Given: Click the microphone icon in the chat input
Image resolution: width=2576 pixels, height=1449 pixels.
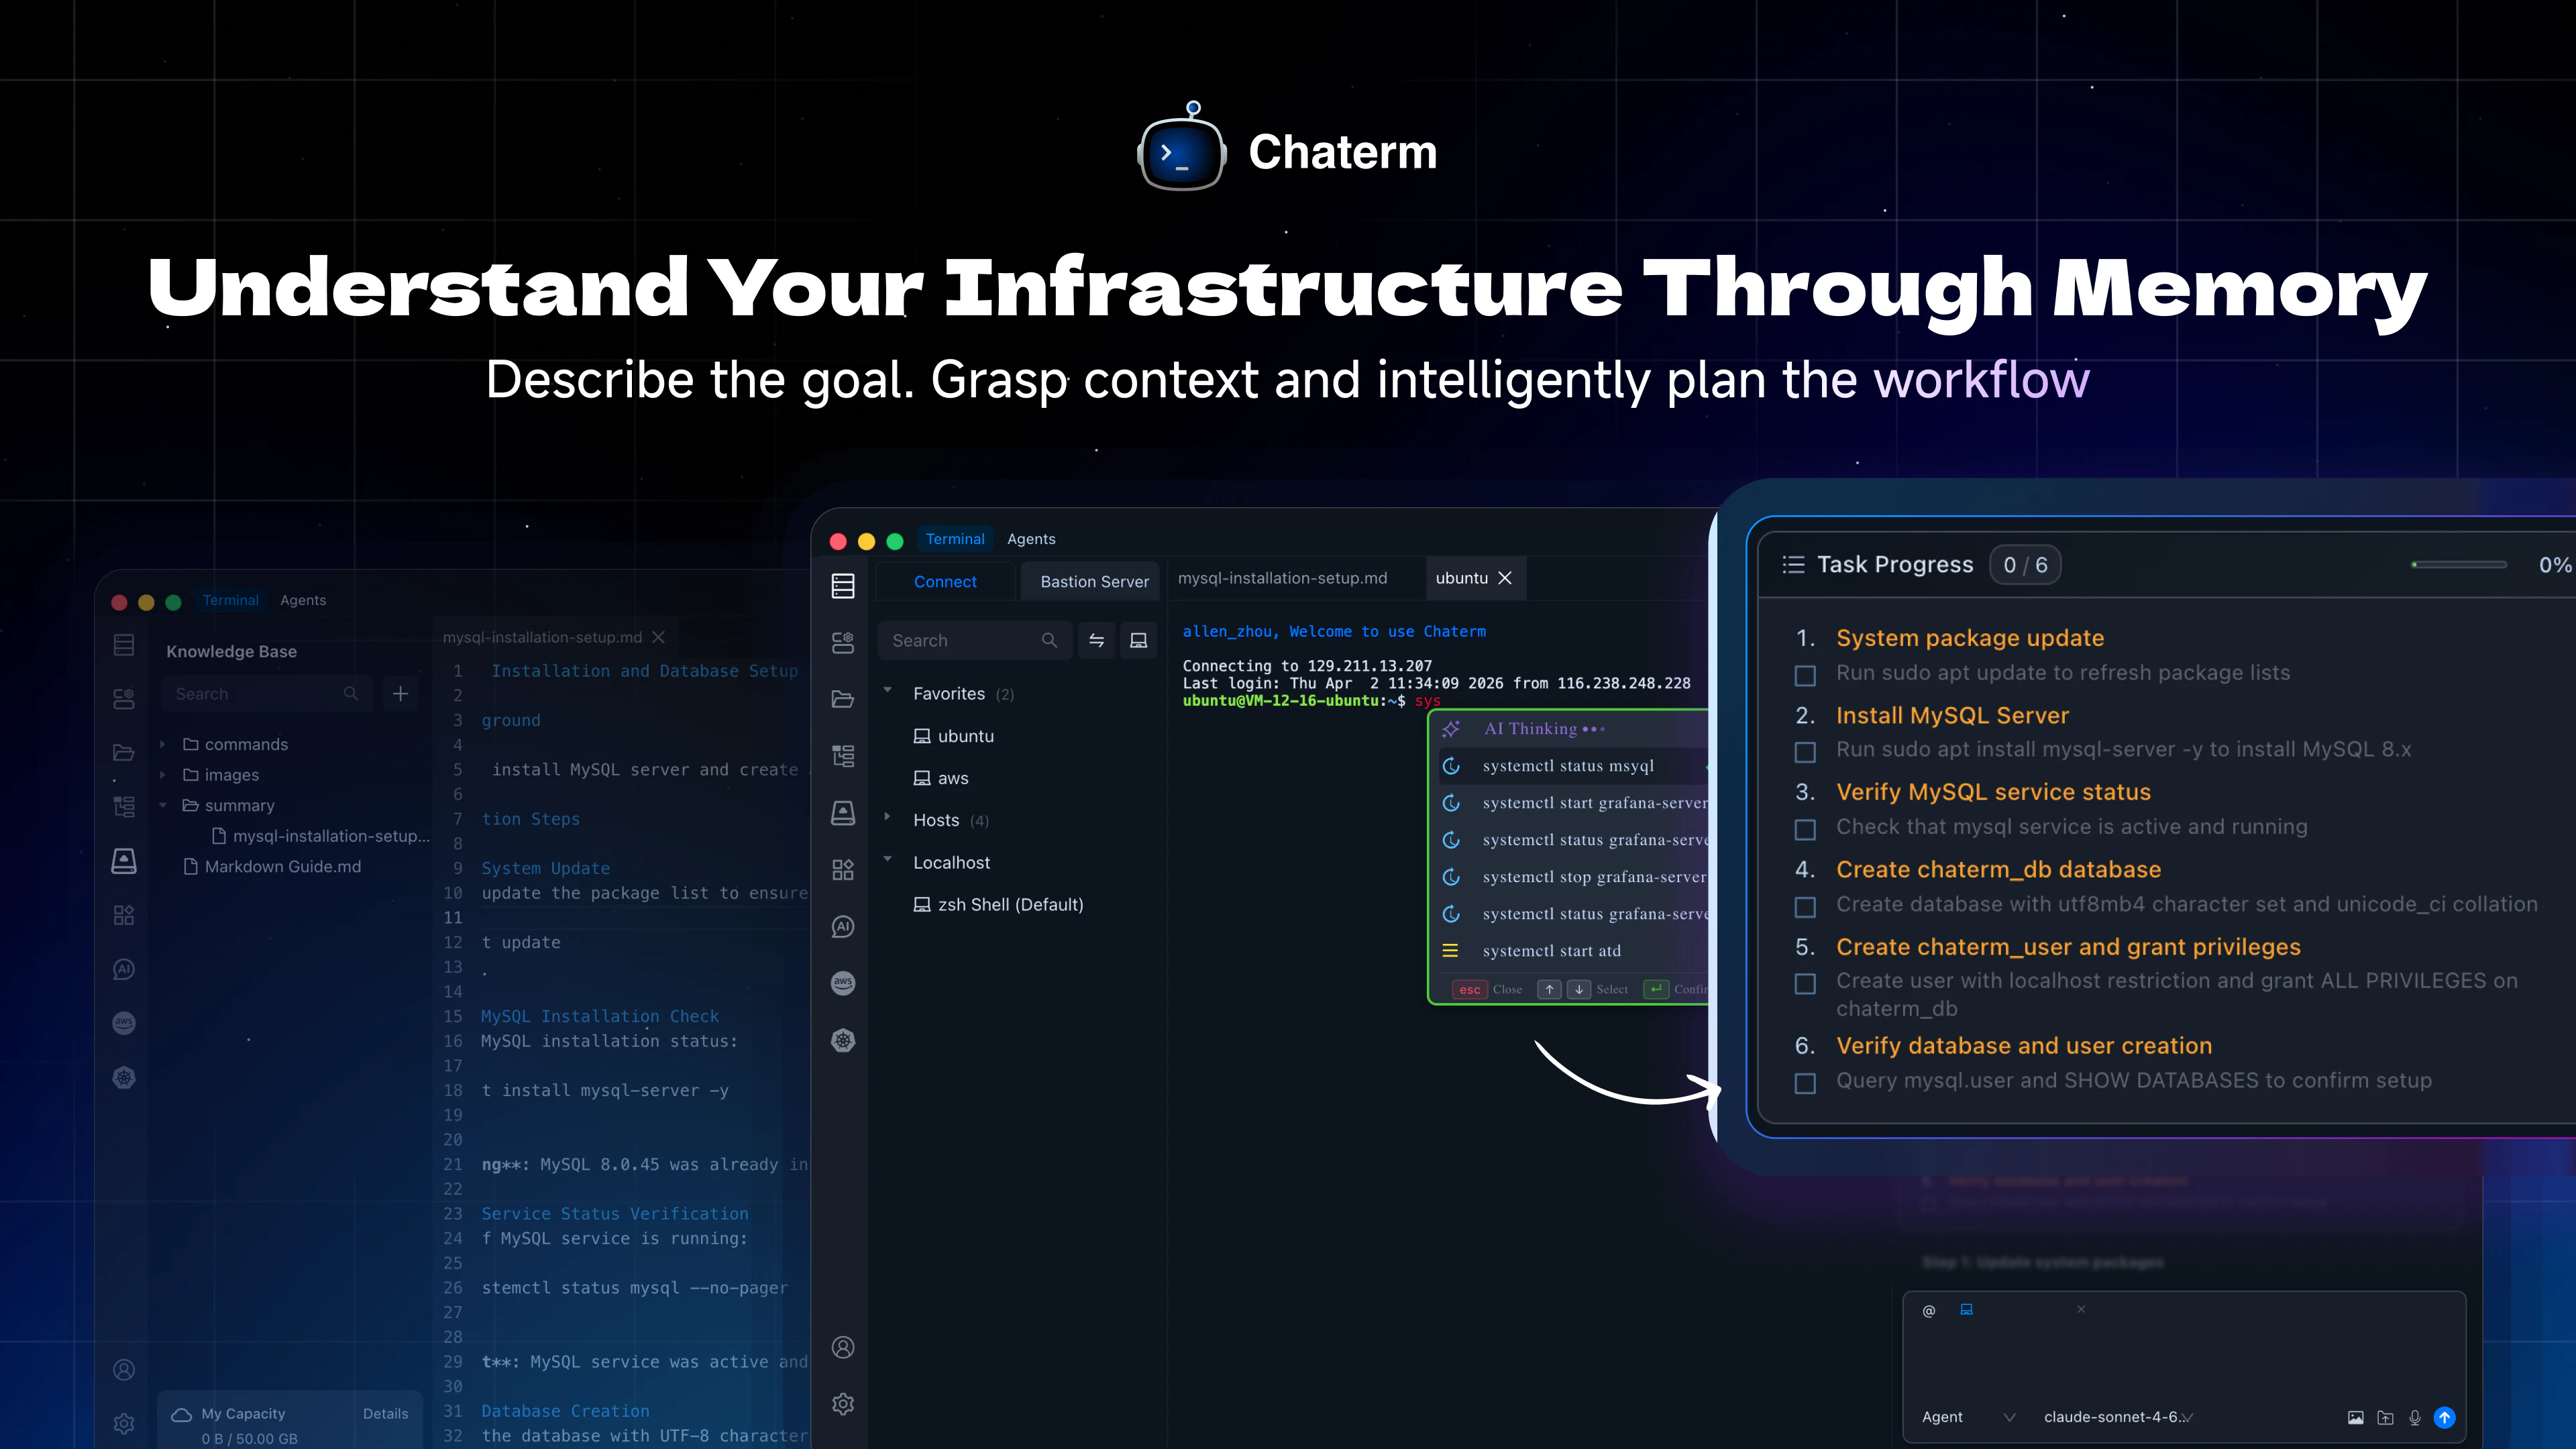Looking at the screenshot, I should tap(2414, 1417).
